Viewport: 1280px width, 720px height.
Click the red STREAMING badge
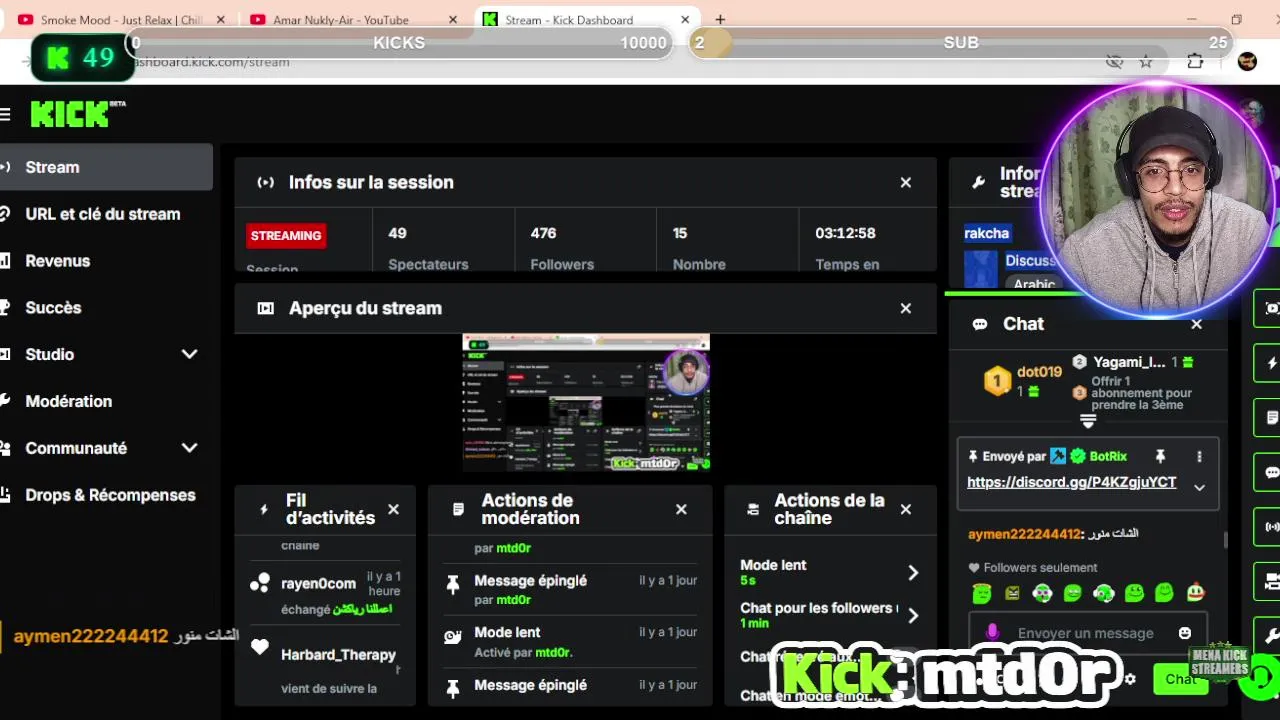click(286, 236)
